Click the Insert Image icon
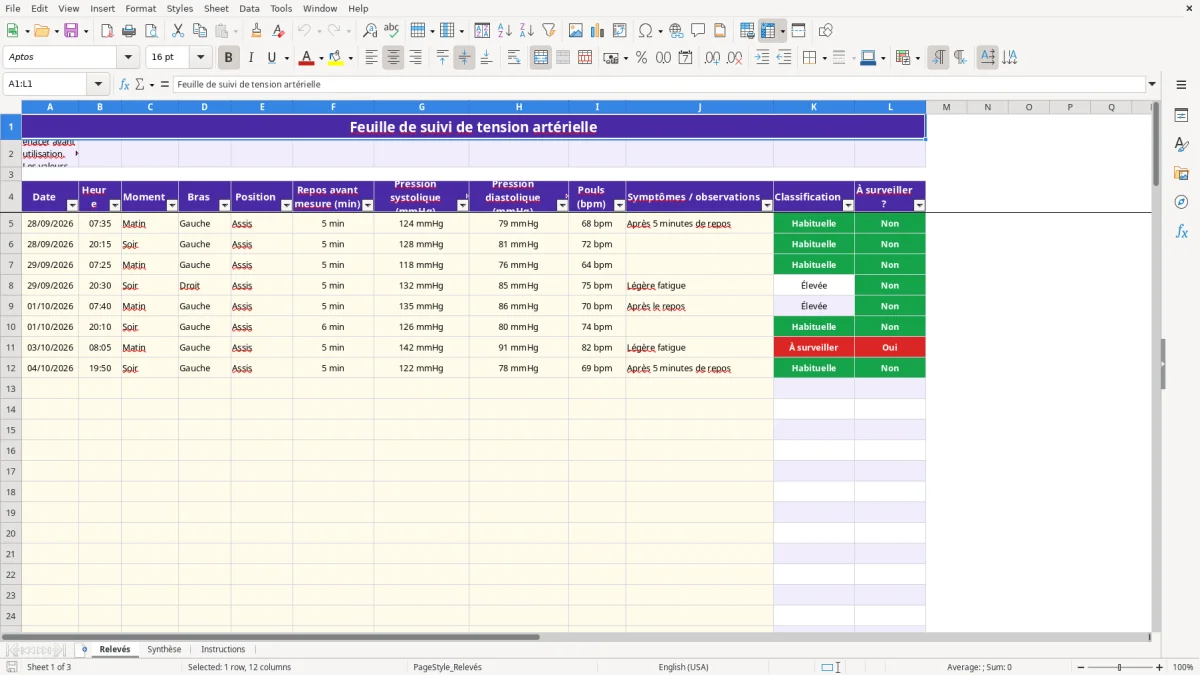 pos(575,31)
